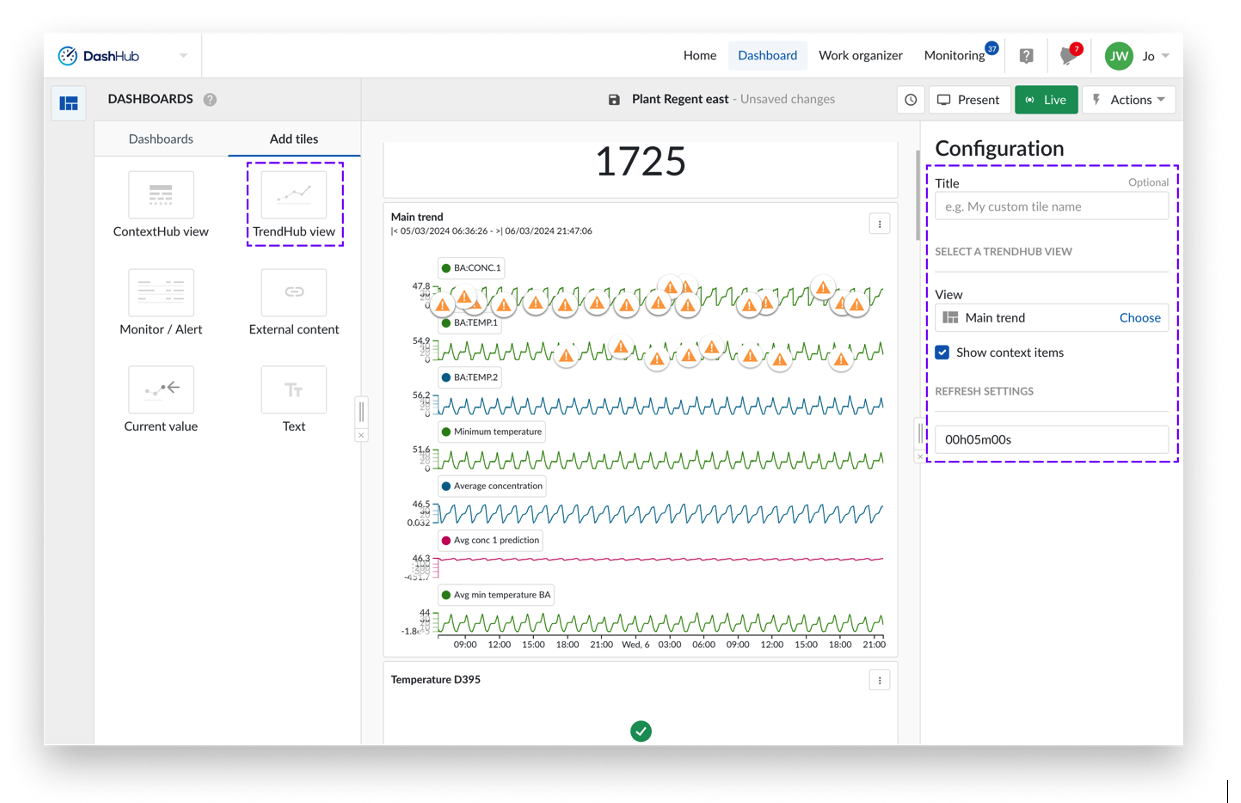Navigate to Work organizer
Image resolution: width=1241 pixels, height=803 pixels.
(861, 55)
